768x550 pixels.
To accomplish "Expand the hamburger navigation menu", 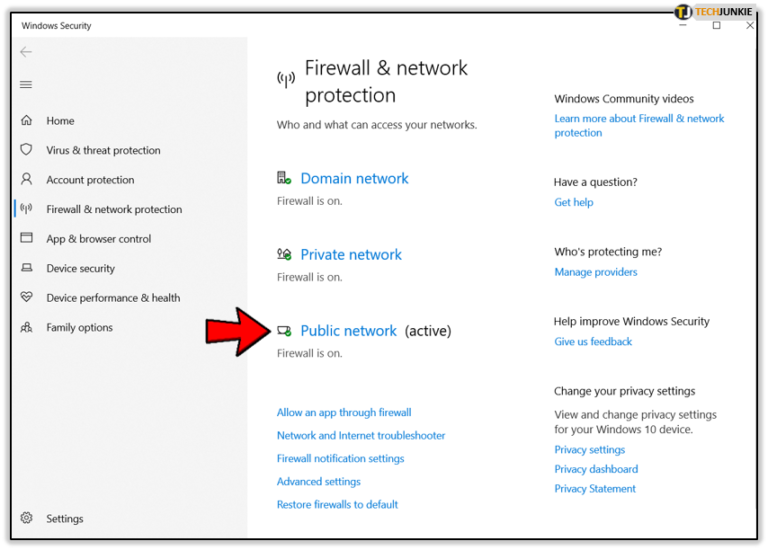I will 26,85.
